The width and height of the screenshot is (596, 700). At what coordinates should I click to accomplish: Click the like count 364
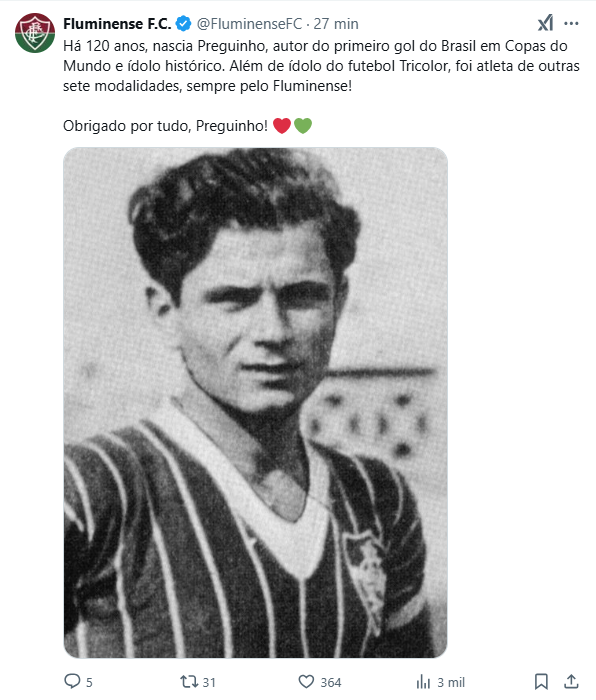pos(331,683)
